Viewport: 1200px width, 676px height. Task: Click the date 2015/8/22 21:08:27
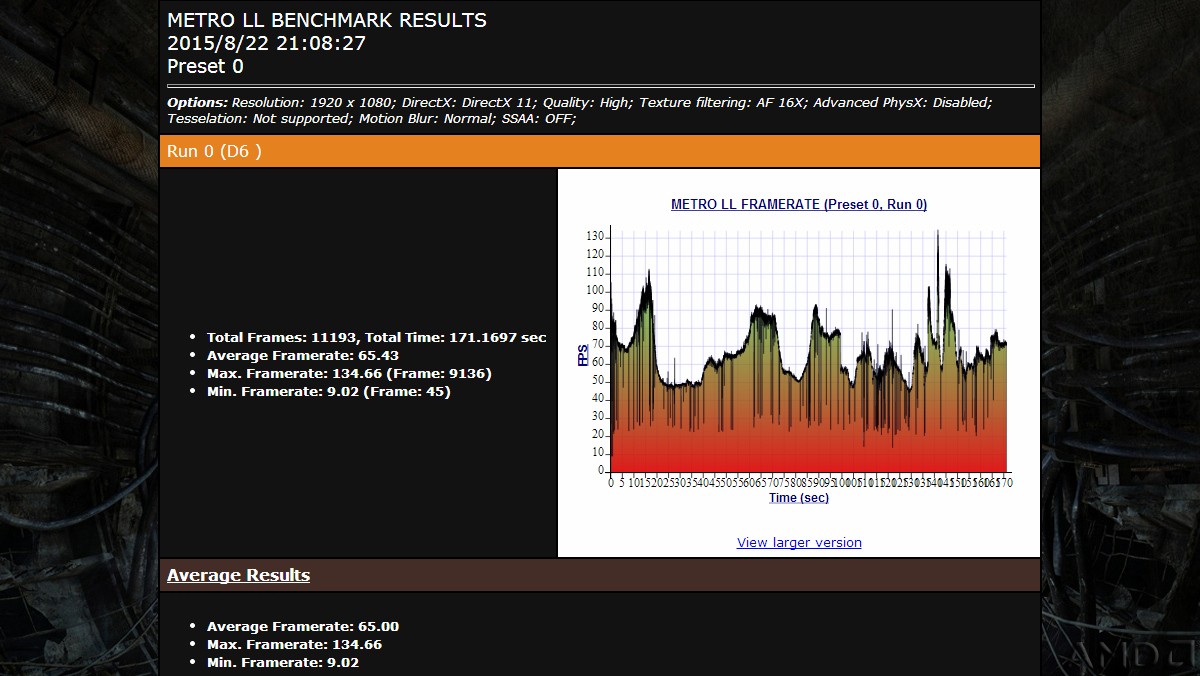(x=266, y=43)
